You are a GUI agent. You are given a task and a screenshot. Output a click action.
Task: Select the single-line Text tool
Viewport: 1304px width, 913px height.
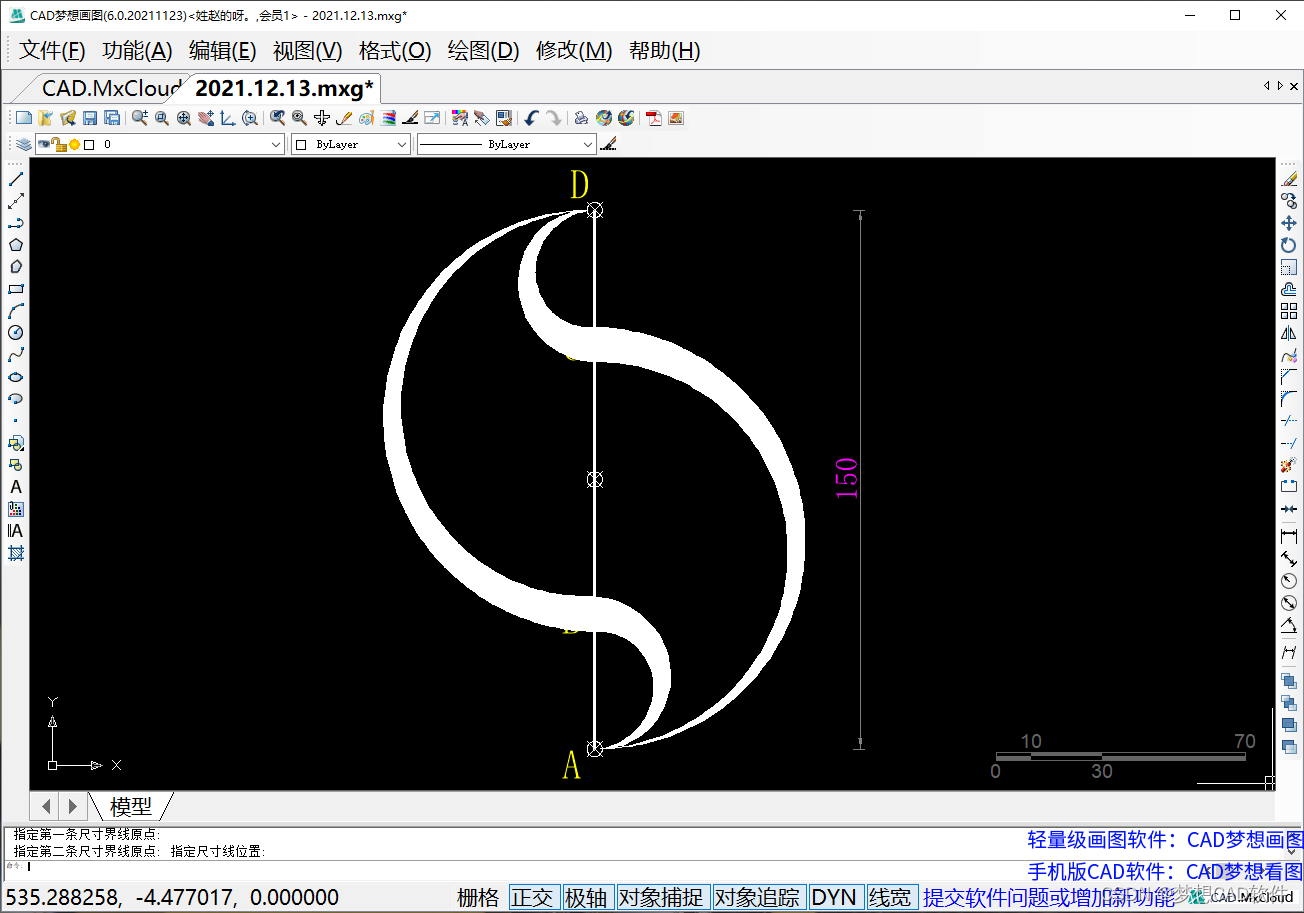(x=16, y=486)
